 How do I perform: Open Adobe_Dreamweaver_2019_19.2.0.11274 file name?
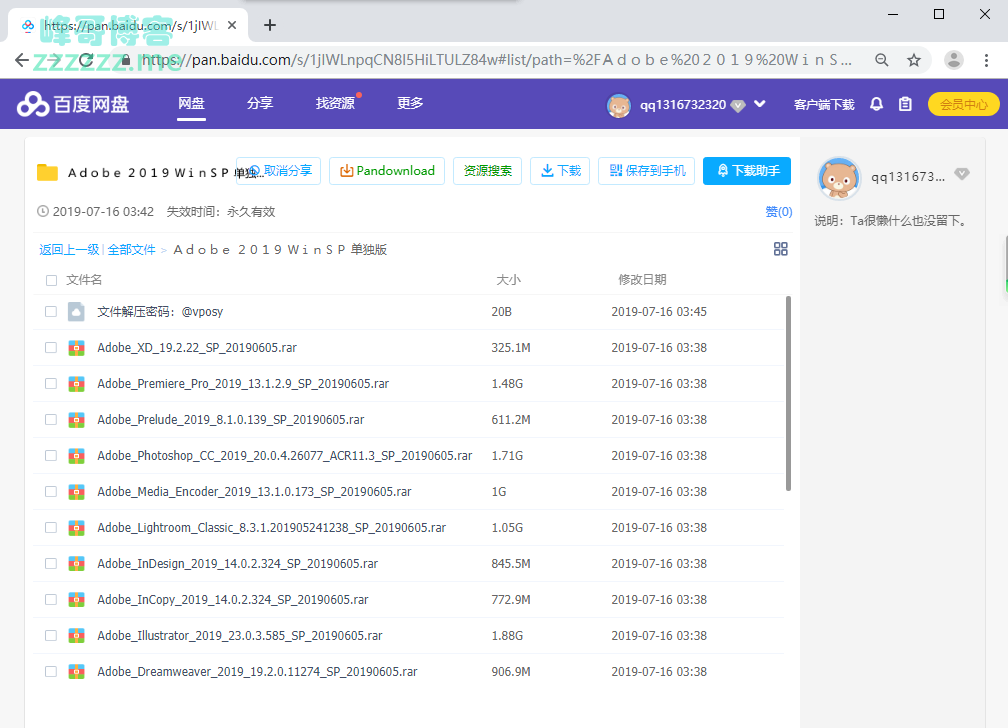click(257, 672)
